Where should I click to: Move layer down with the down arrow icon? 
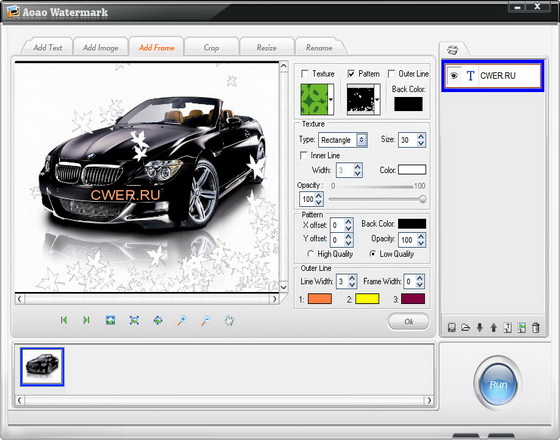pos(479,327)
